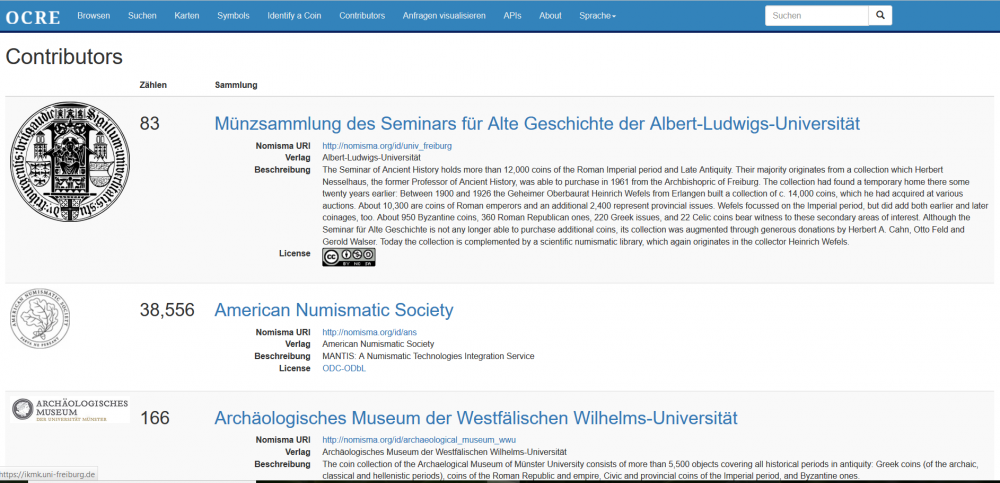Go to the Karten page
This screenshot has width=1000, height=483.
coord(186,16)
